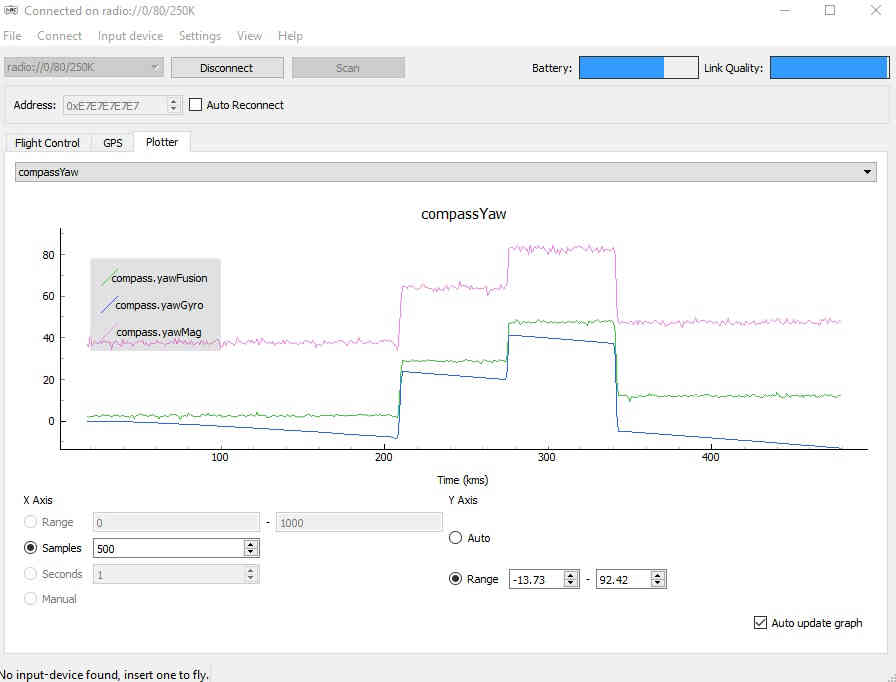The width and height of the screenshot is (896, 682).
Task: Click the Link Quality progress bar
Action: pos(829,68)
